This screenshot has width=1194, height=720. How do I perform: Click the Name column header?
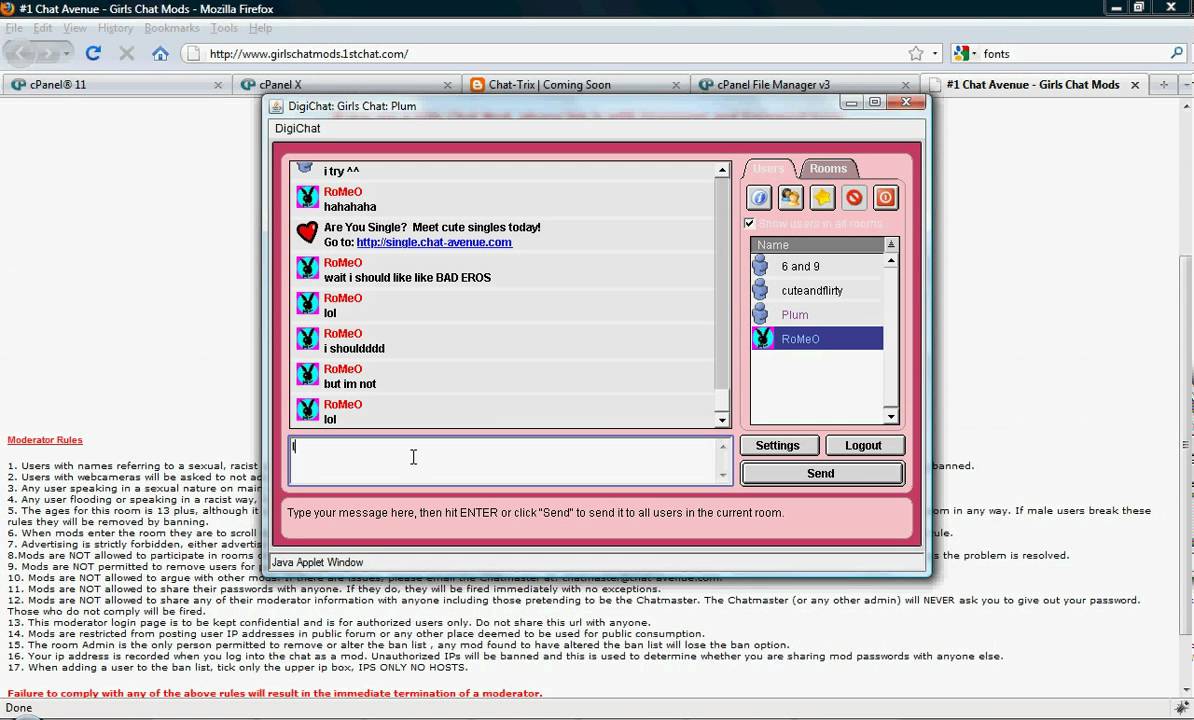pos(817,244)
